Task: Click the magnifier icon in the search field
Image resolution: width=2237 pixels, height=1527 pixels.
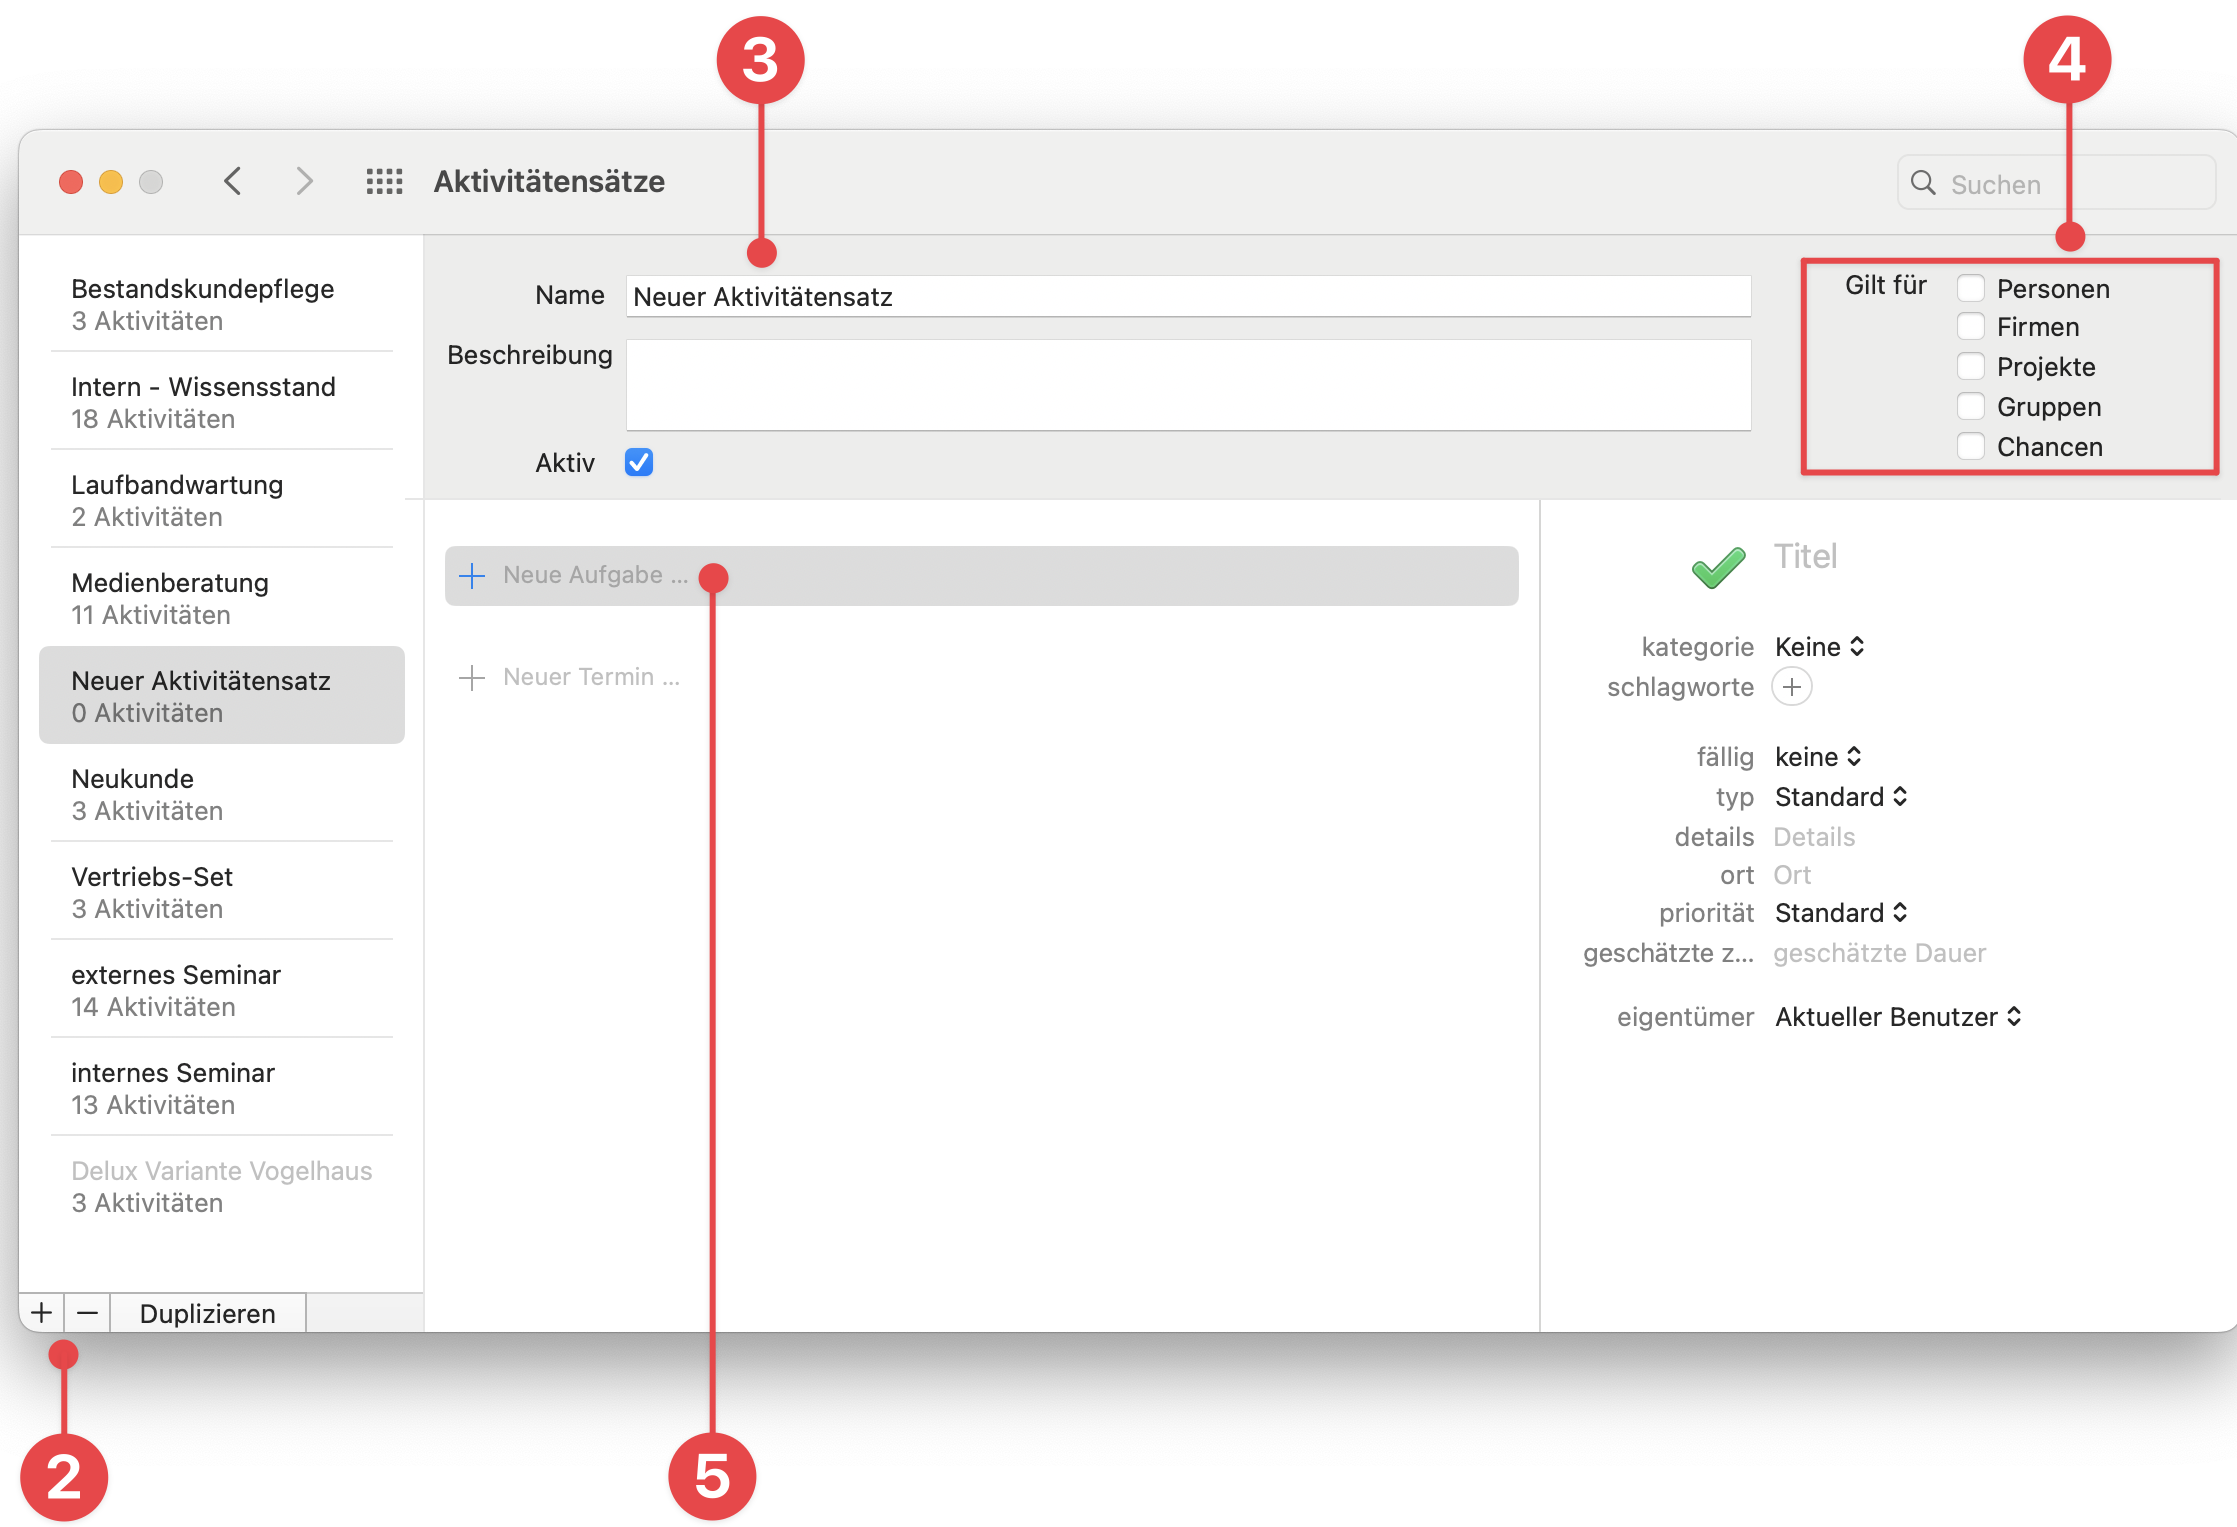Action: (1923, 183)
